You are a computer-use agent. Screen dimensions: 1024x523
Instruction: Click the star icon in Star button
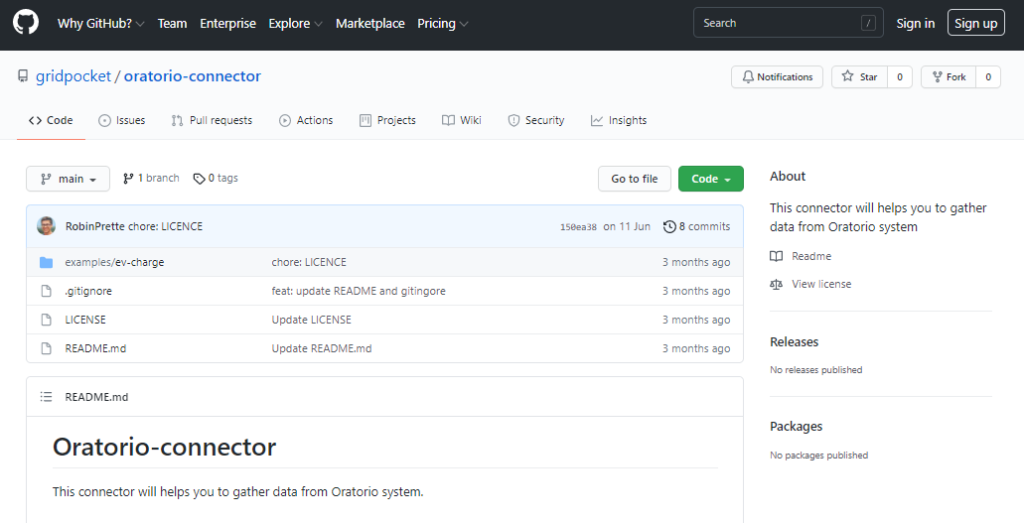point(848,76)
